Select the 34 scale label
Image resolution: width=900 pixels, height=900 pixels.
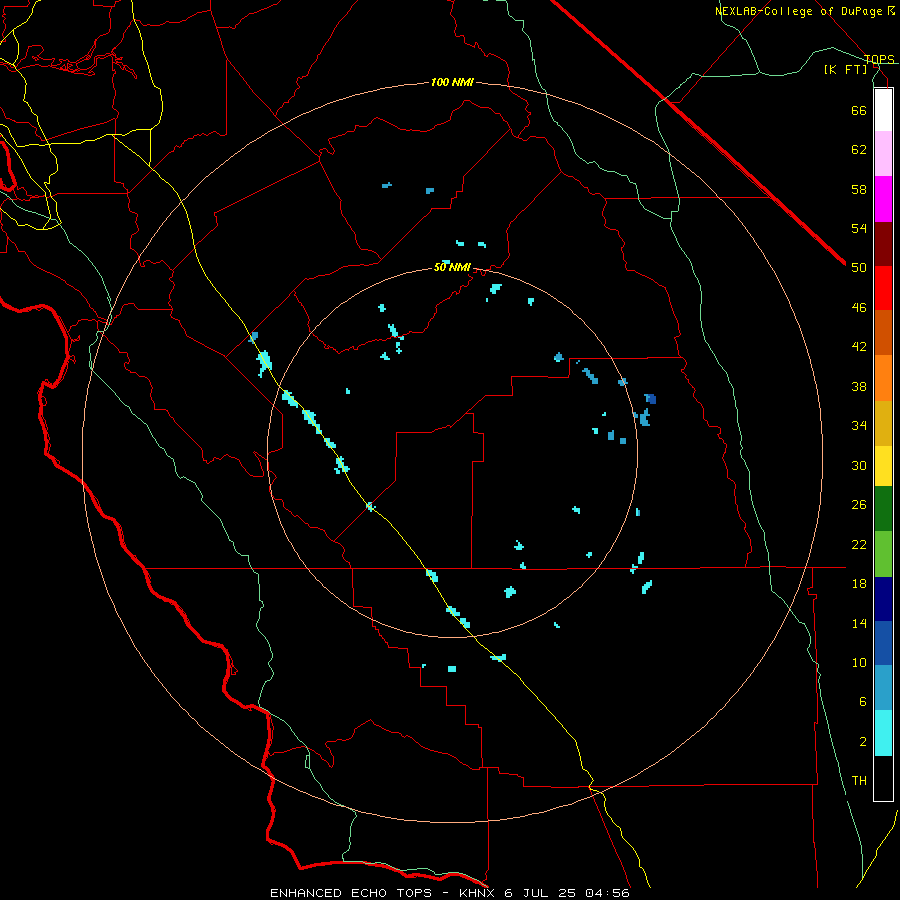859,426
